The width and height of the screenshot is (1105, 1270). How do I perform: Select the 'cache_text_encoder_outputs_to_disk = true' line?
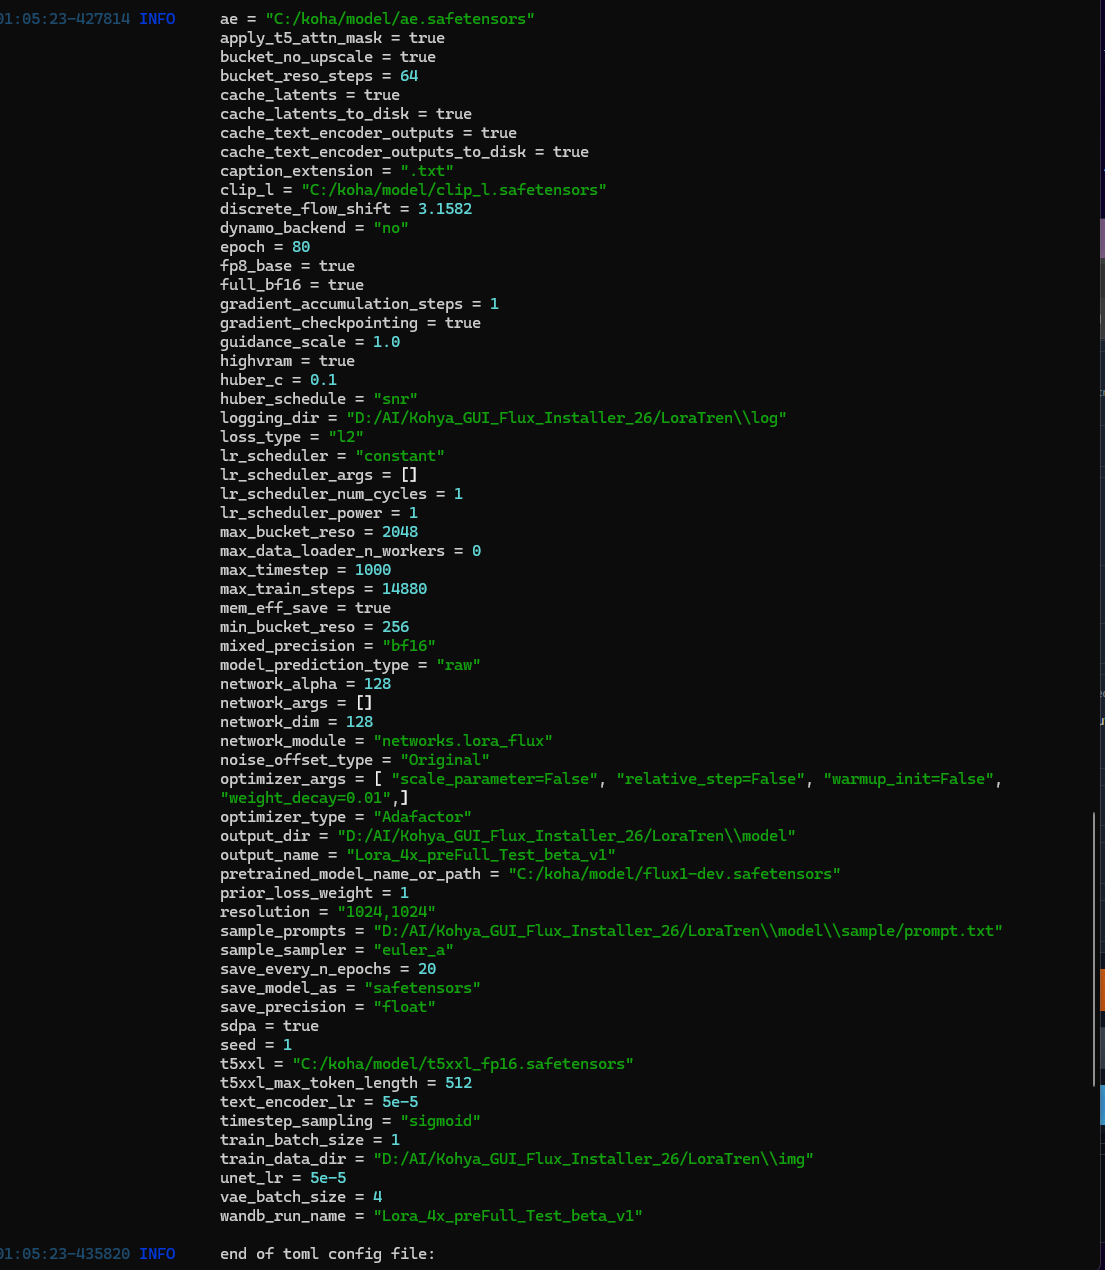[x=404, y=152]
